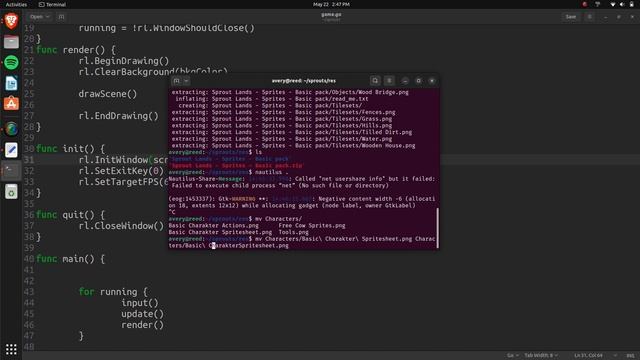Click 'Tools.png' in terminal listing

293,232
